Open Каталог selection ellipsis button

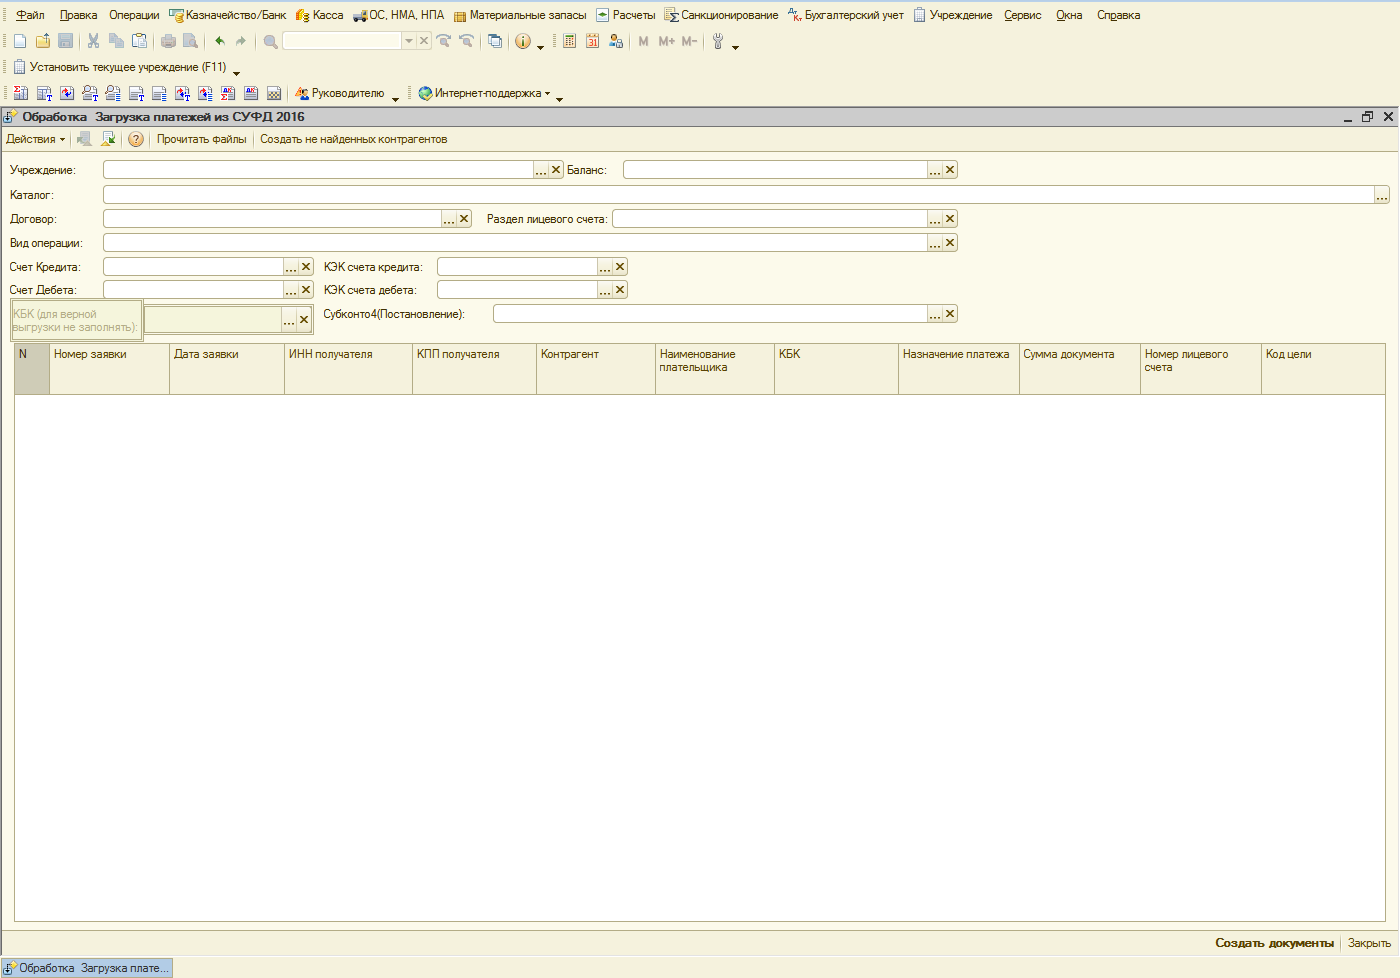coord(1382,195)
